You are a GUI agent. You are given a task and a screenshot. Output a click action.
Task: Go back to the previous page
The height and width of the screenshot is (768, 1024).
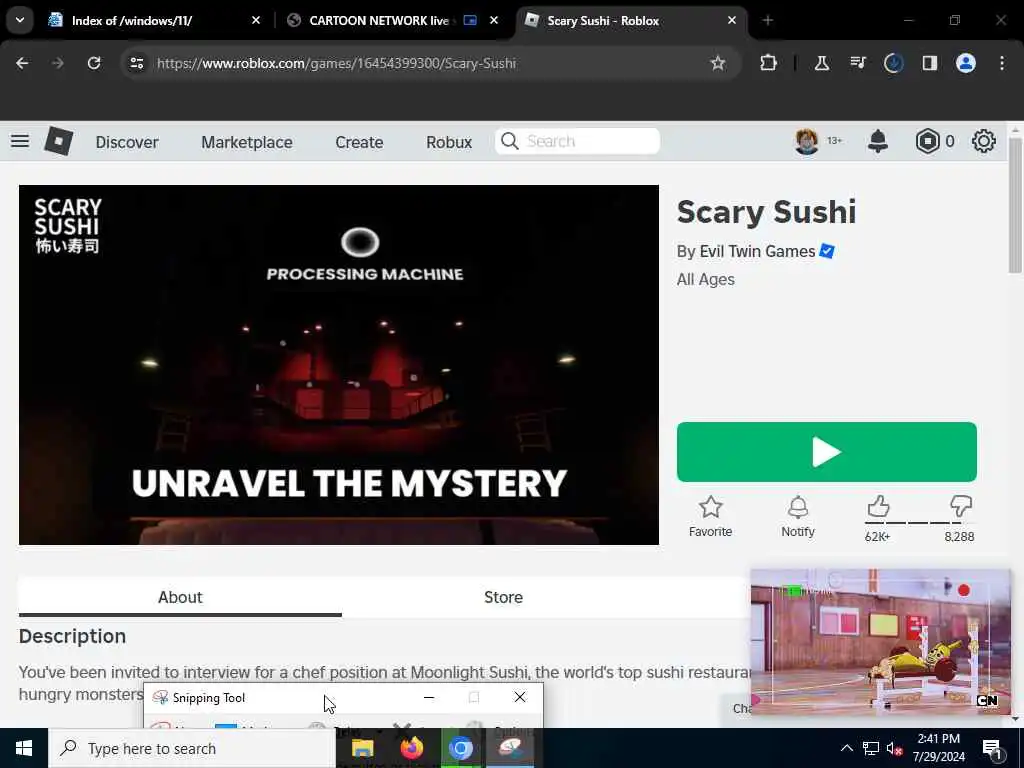22,63
